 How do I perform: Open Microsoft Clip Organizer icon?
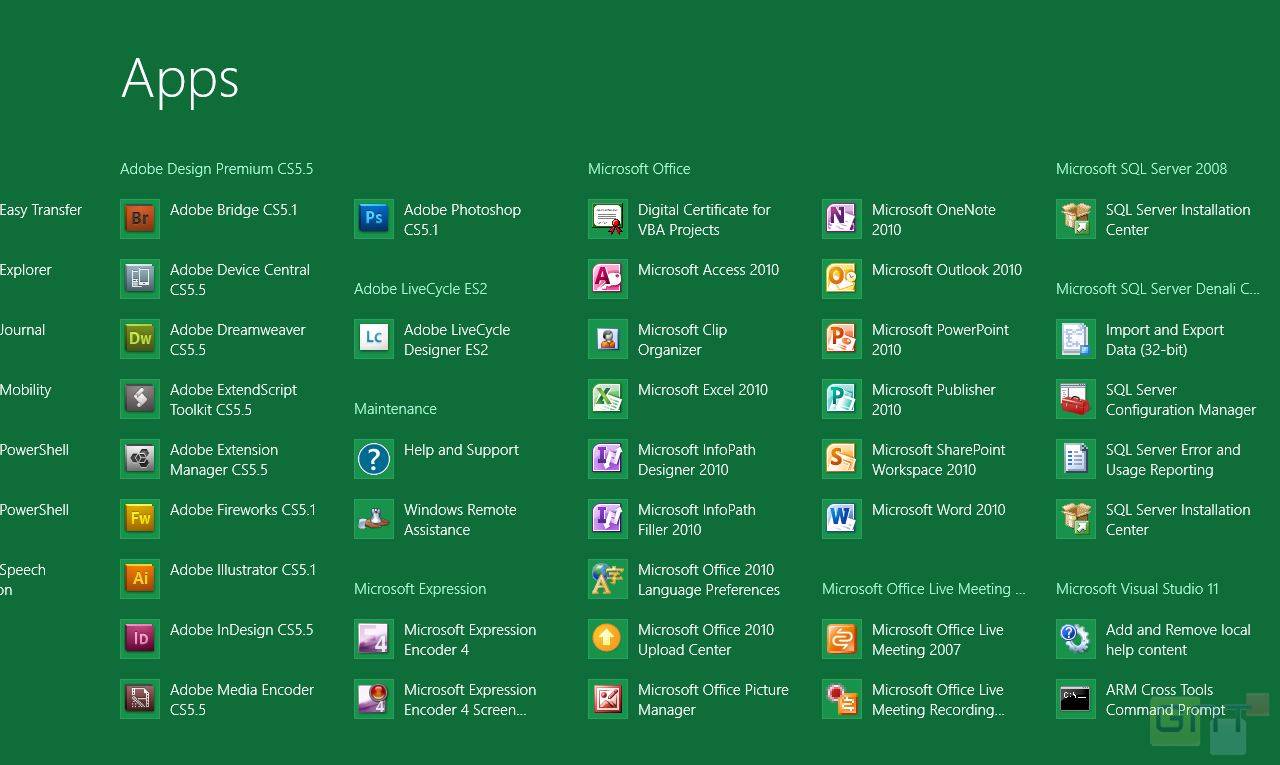608,339
